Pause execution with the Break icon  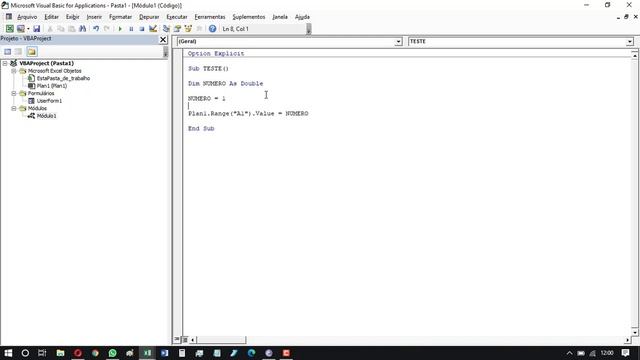tap(131, 29)
